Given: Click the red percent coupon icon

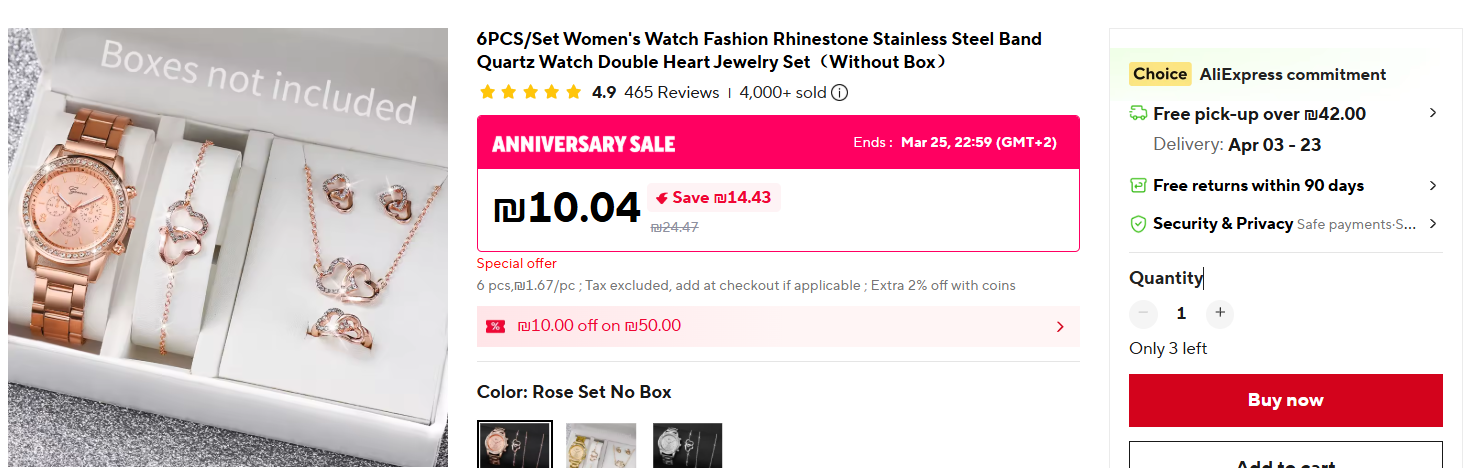Looking at the screenshot, I should pos(495,326).
